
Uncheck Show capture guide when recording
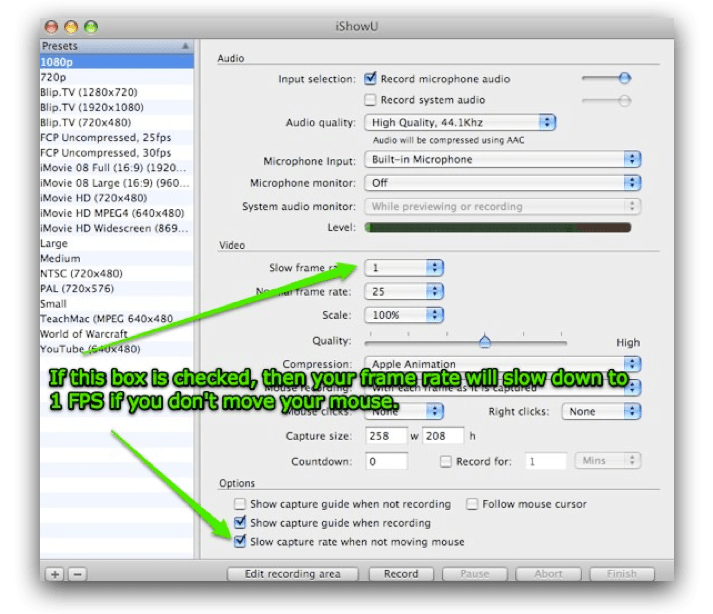pyautogui.click(x=240, y=522)
